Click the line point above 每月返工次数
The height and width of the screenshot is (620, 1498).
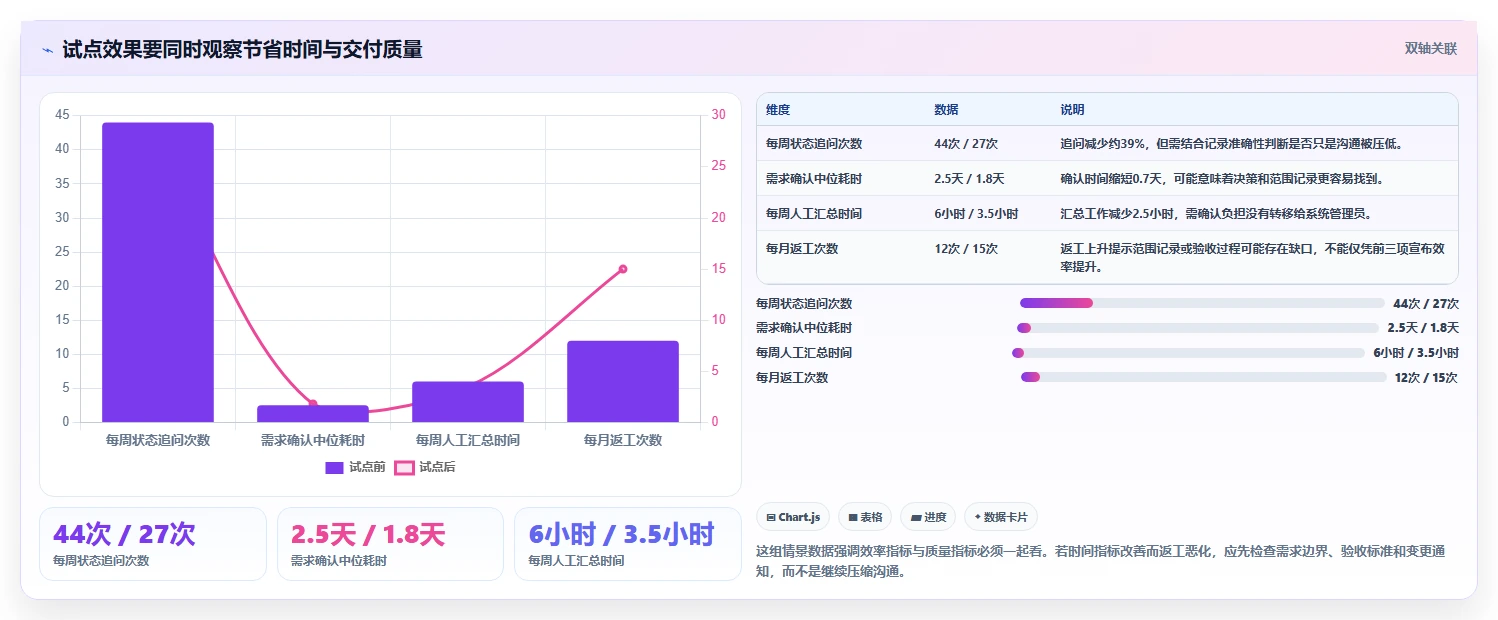pos(623,269)
